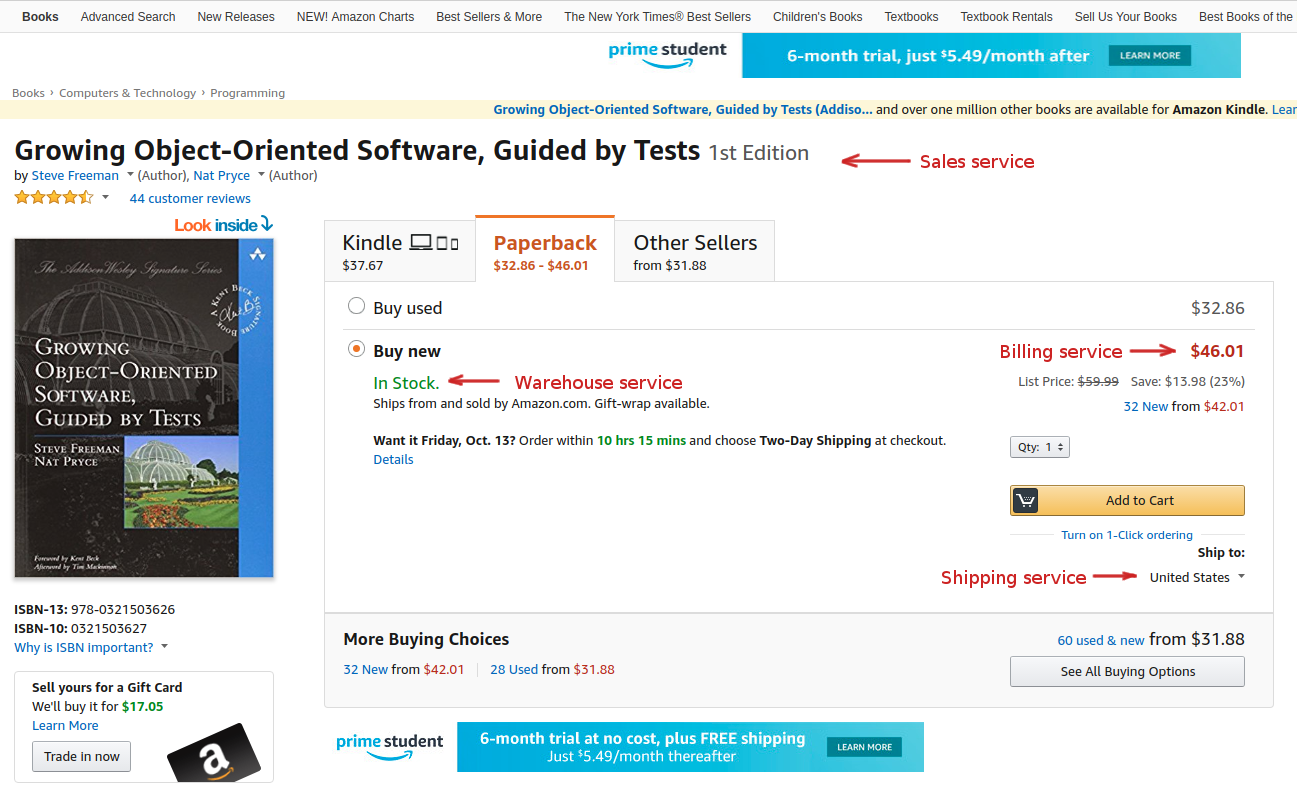Click the Look inside arrow badge
This screenshot has width=1297, height=787.
coord(223,225)
